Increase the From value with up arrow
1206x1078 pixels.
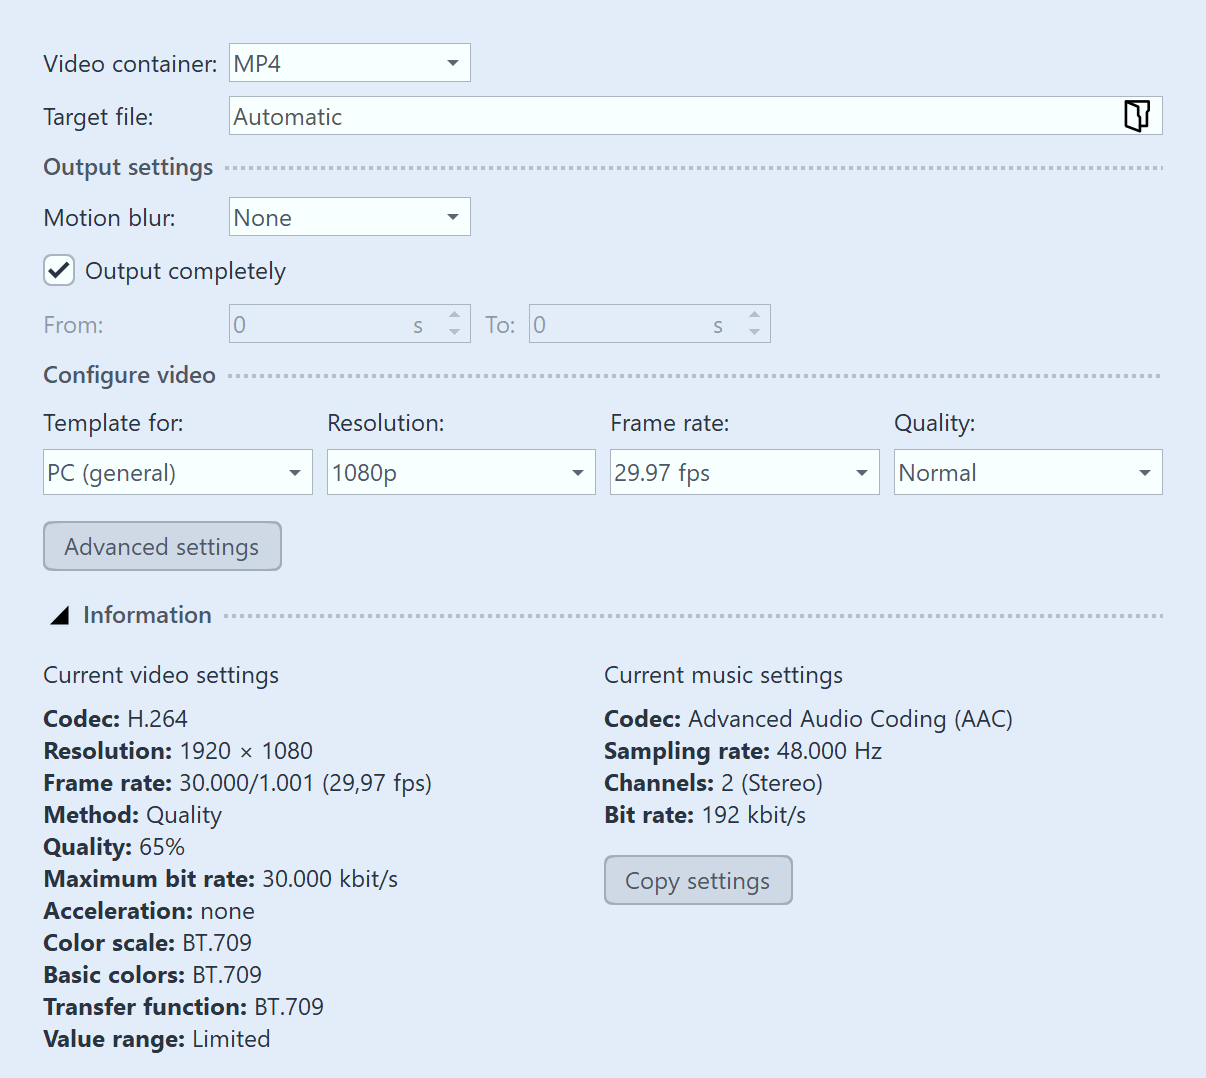pyautogui.click(x=454, y=315)
